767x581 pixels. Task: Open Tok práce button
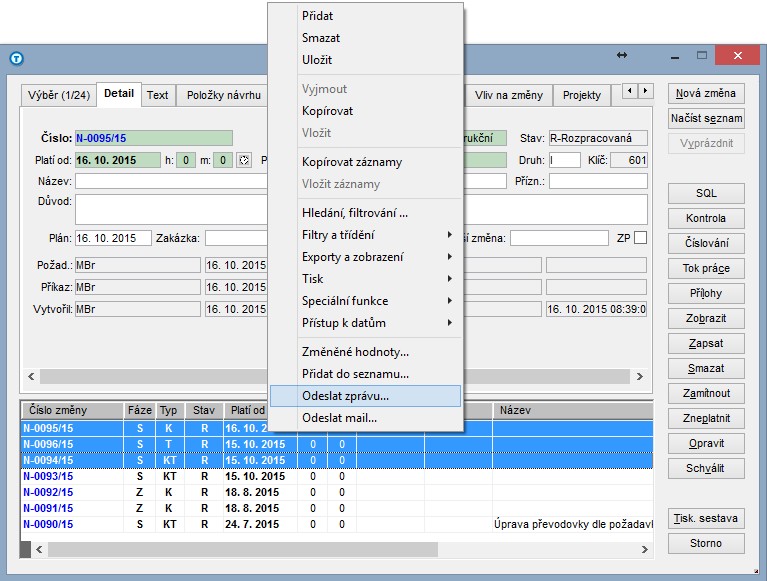point(706,268)
